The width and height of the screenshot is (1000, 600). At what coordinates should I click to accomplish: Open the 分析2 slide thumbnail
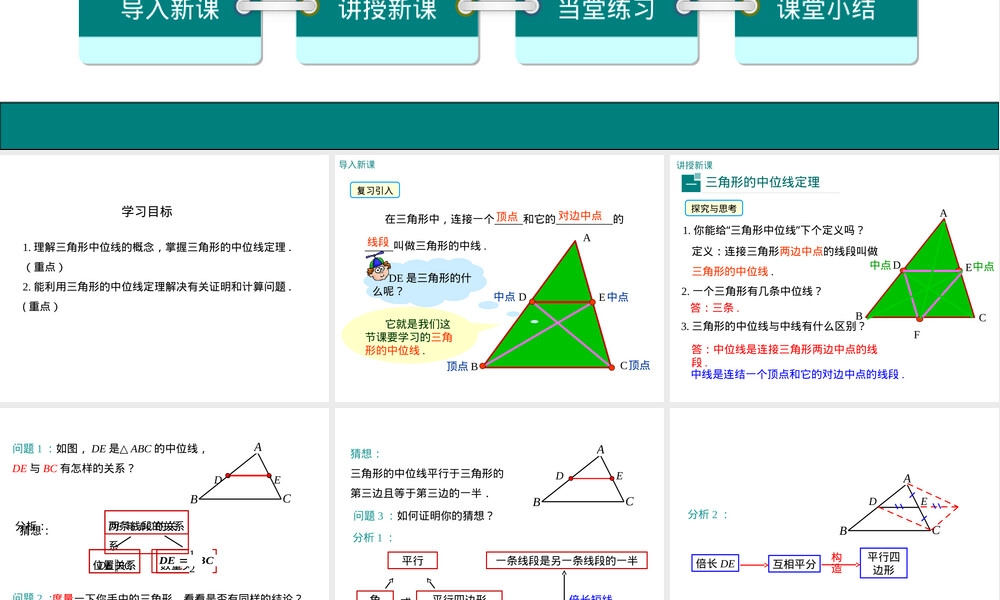click(x=834, y=504)
